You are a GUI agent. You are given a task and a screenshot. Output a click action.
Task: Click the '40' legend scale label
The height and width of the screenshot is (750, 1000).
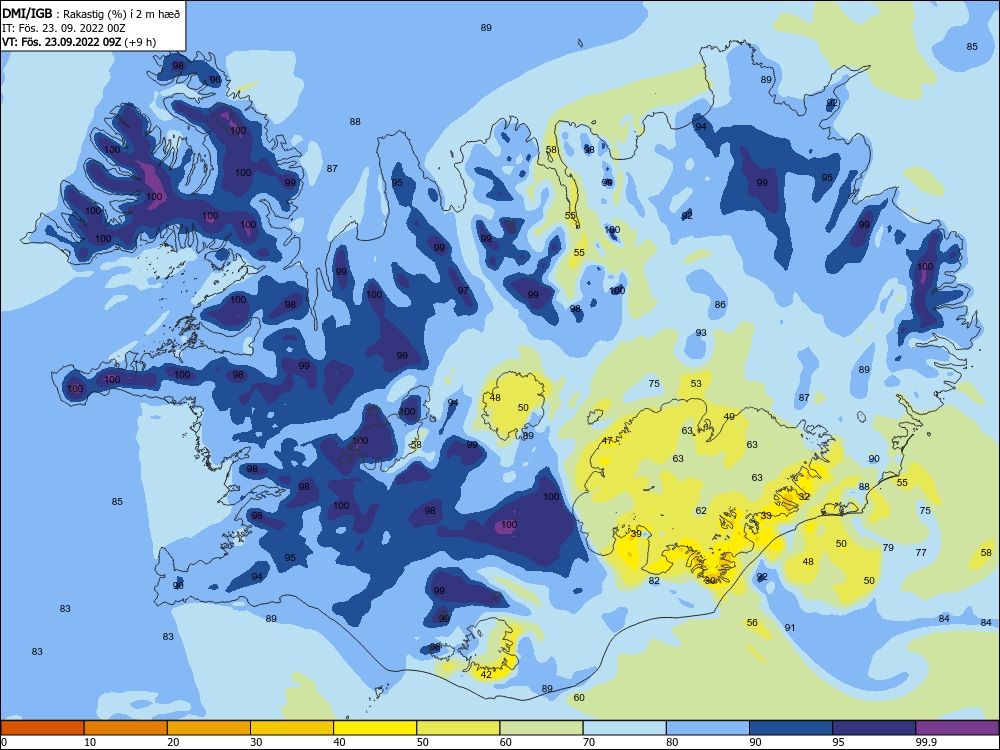click(340, 742)
